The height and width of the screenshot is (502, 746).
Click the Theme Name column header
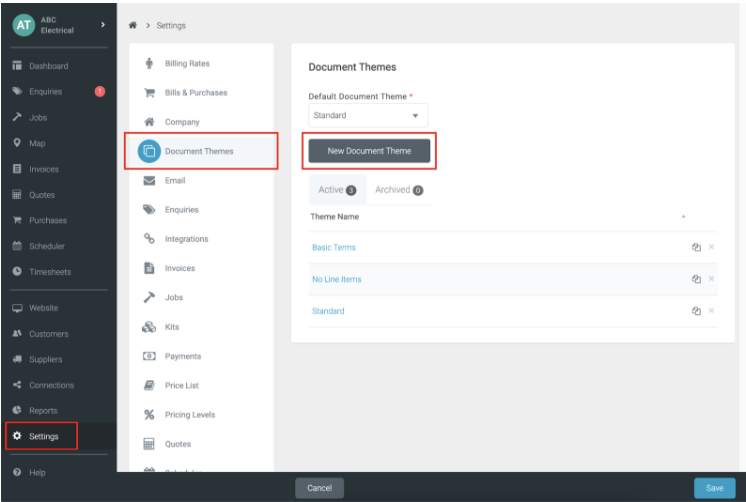(x=335, y=217)
